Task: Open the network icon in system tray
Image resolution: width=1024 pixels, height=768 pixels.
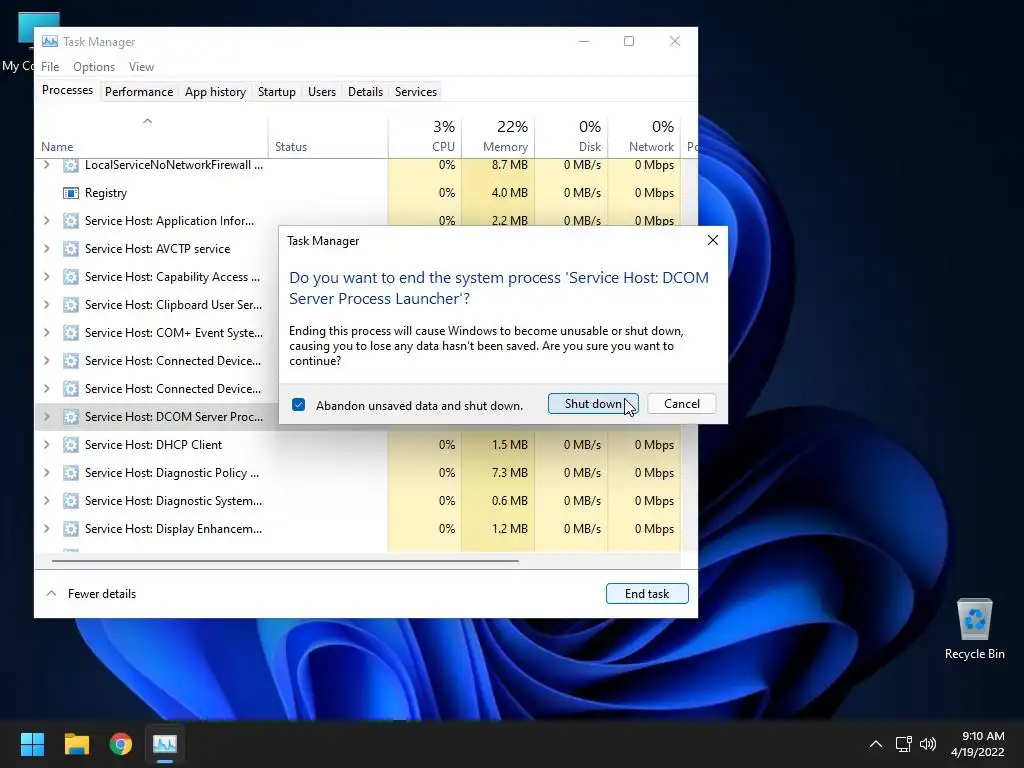Action: tap(903, 744)
